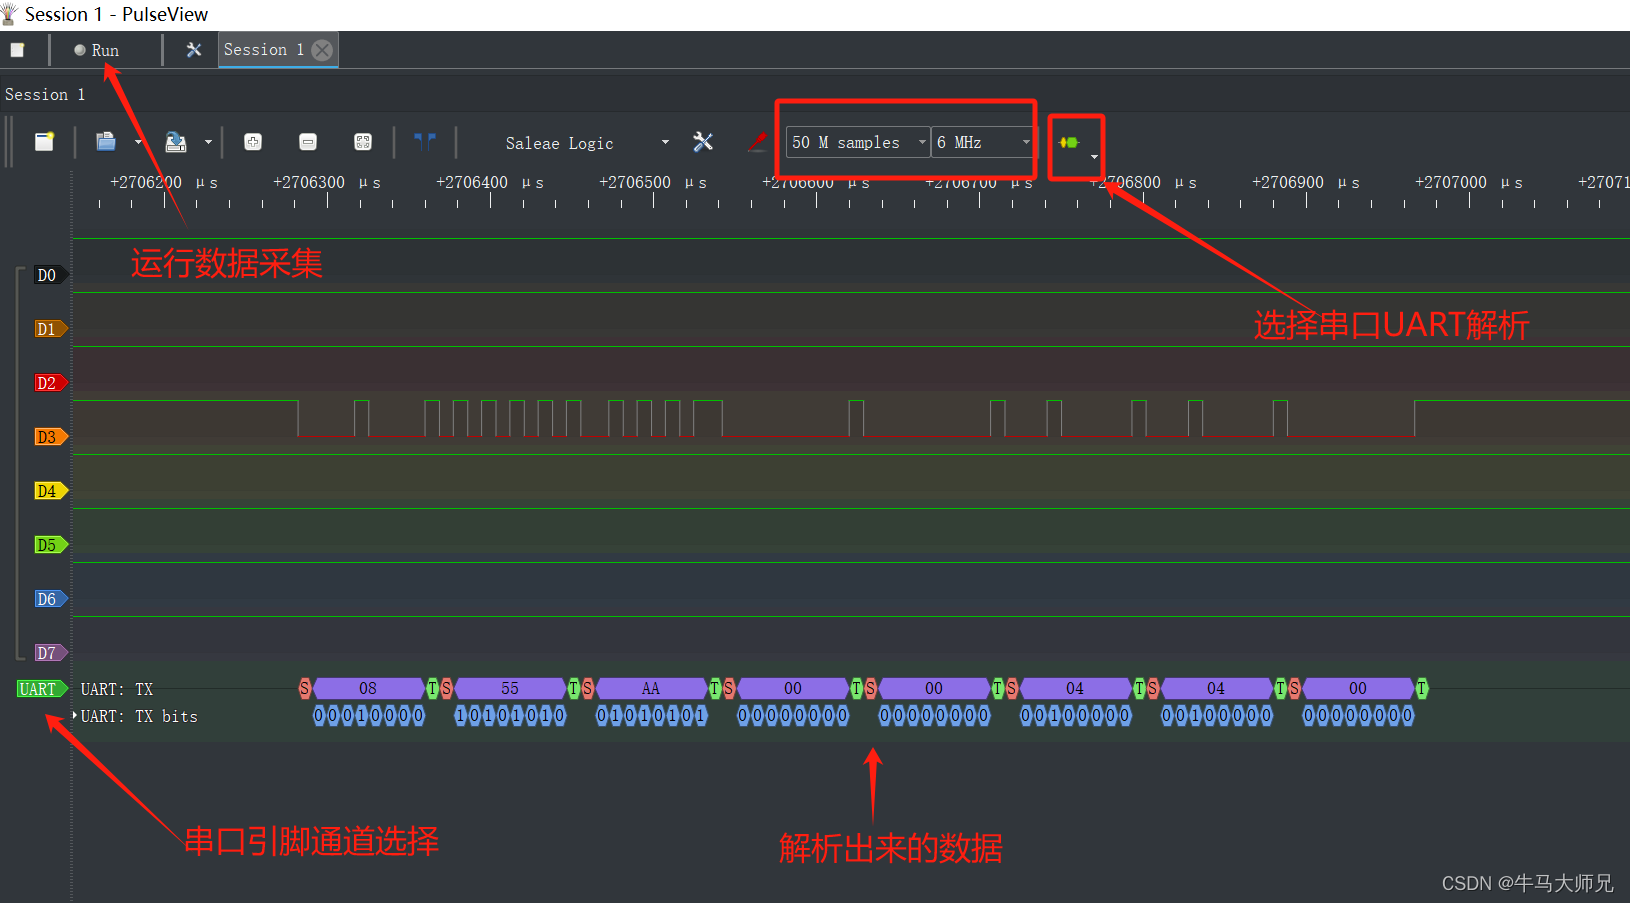Switch to the Session 1 tab
This screenshot has height=903, width=1630.
pos(262,49)
